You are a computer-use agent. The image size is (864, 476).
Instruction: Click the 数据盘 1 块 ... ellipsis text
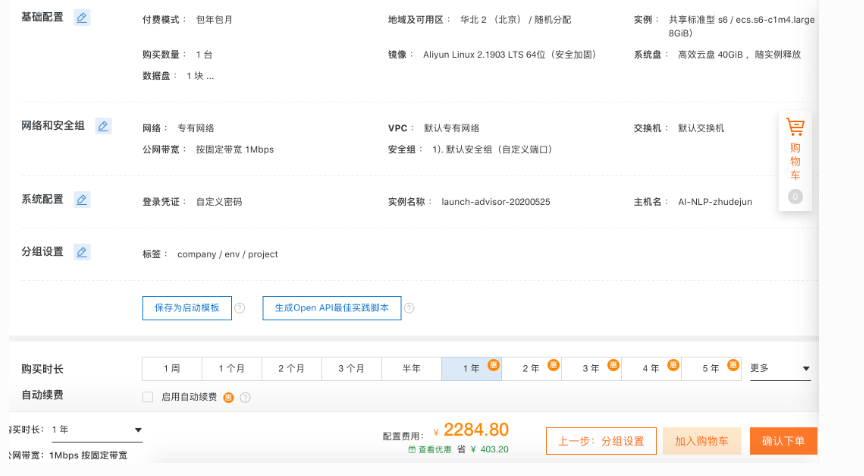[x=200, y=76]
